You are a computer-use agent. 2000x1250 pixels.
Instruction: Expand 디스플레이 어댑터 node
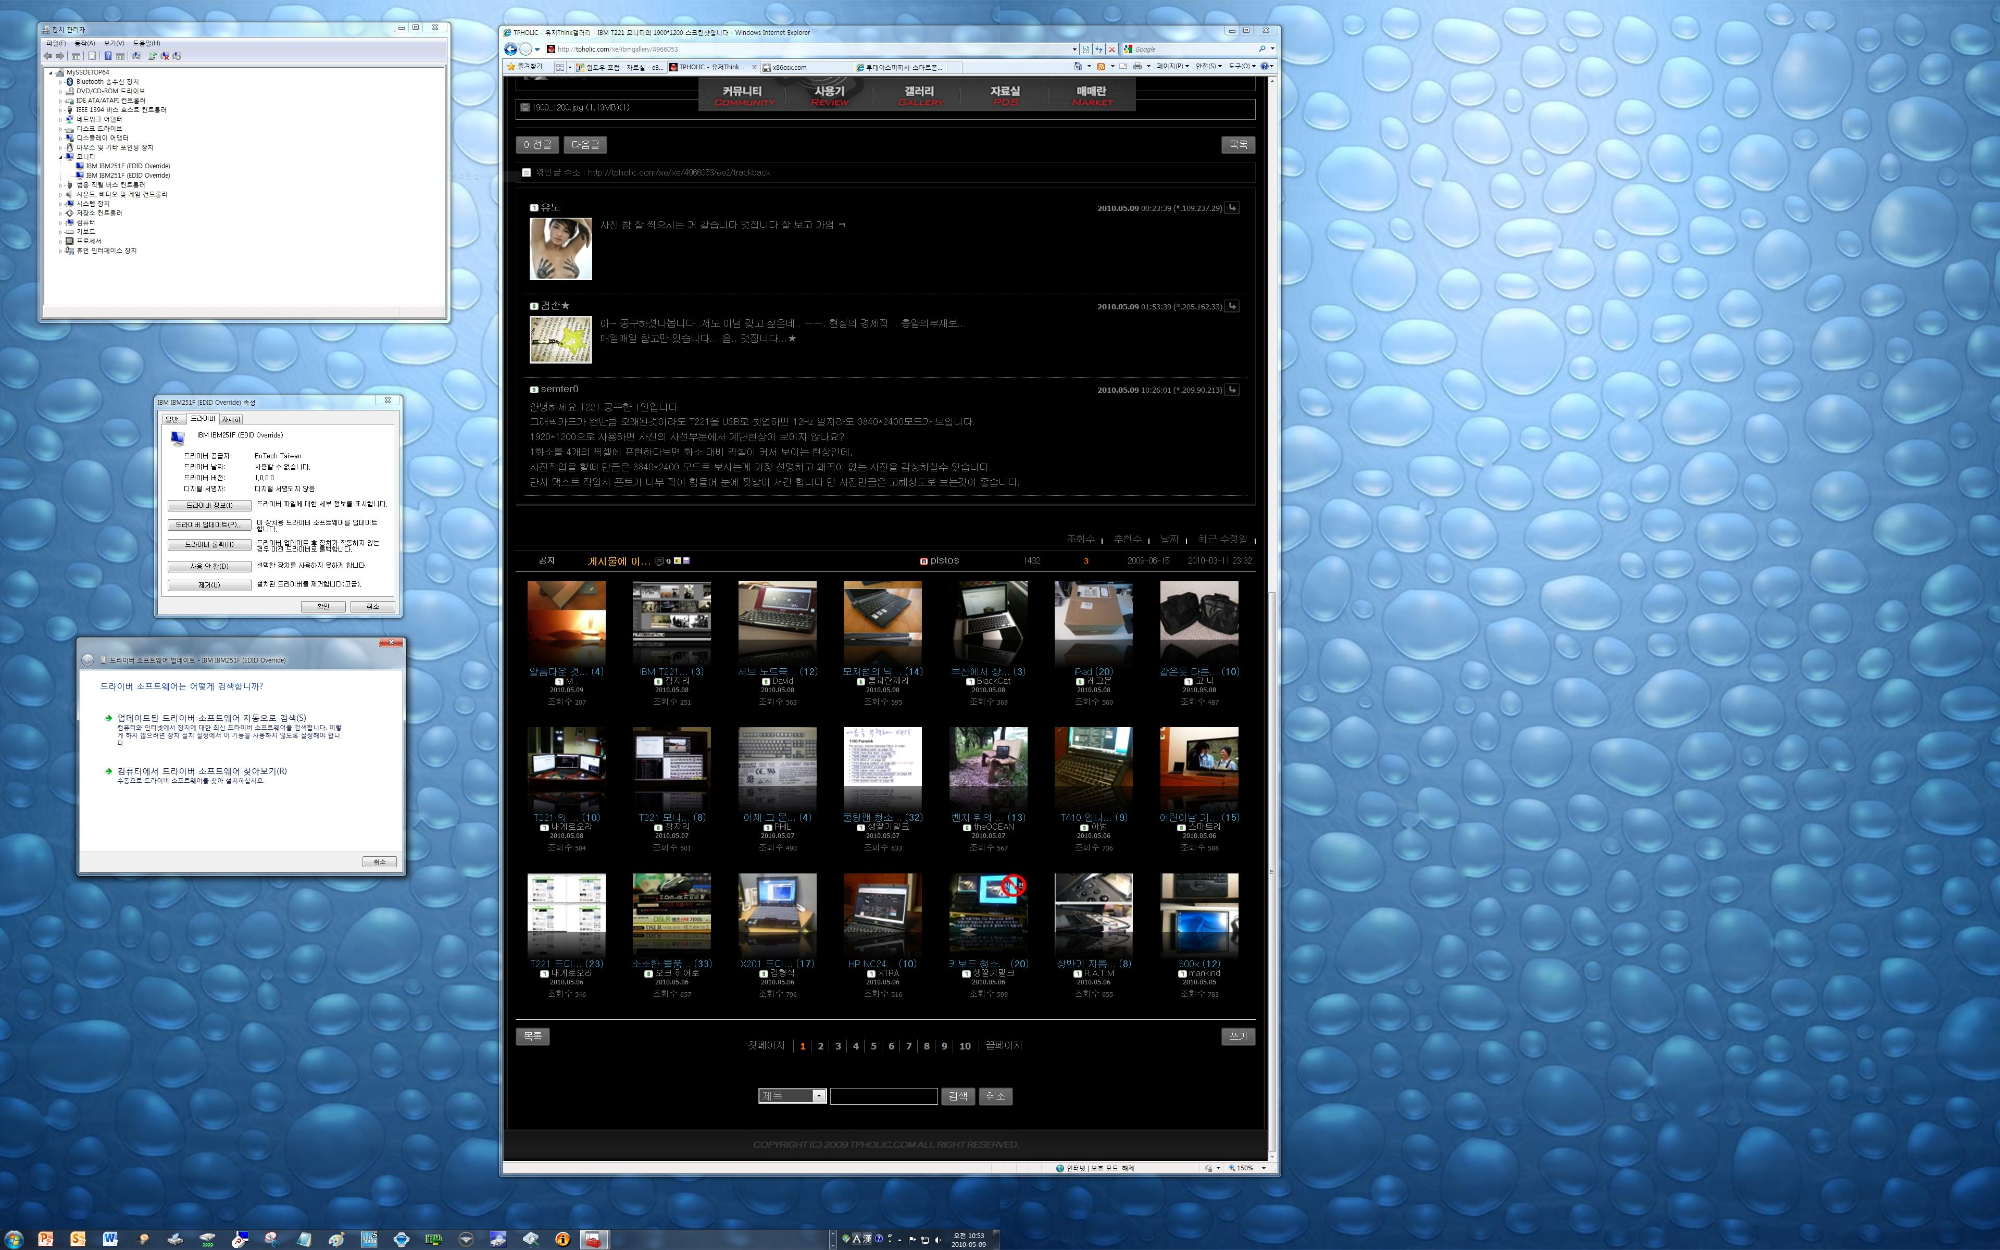tap(60, 138)
